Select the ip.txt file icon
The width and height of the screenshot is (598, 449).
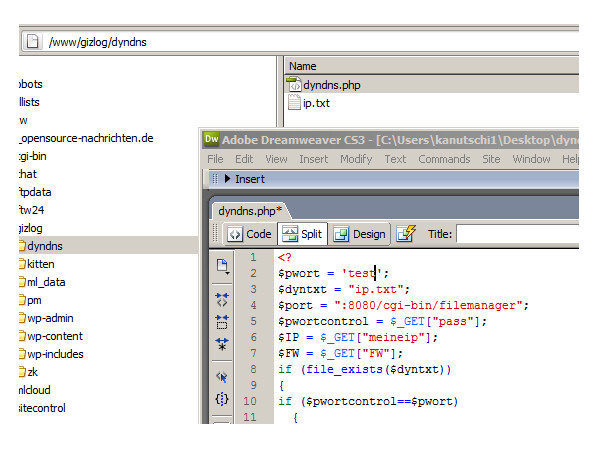[294, 103]
